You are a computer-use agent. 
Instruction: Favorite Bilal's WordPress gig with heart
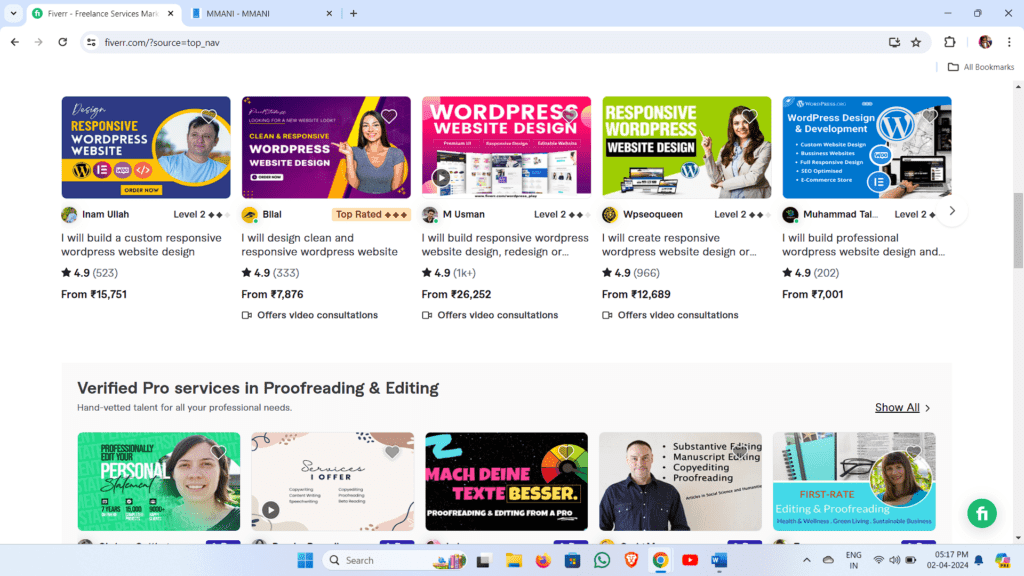[389, 116]
